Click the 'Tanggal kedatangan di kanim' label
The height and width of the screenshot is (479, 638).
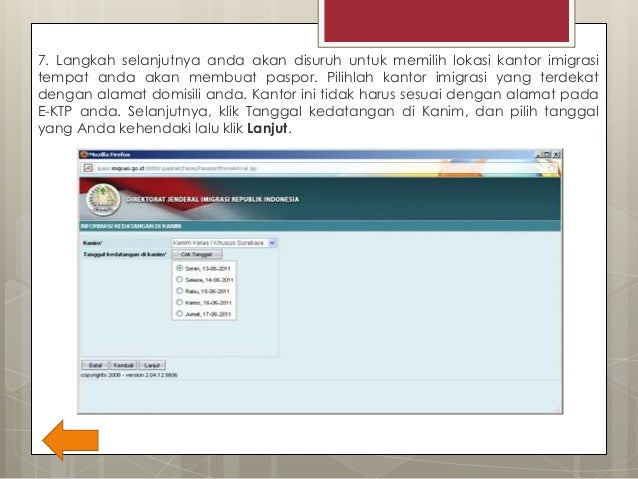click(125, 254)
